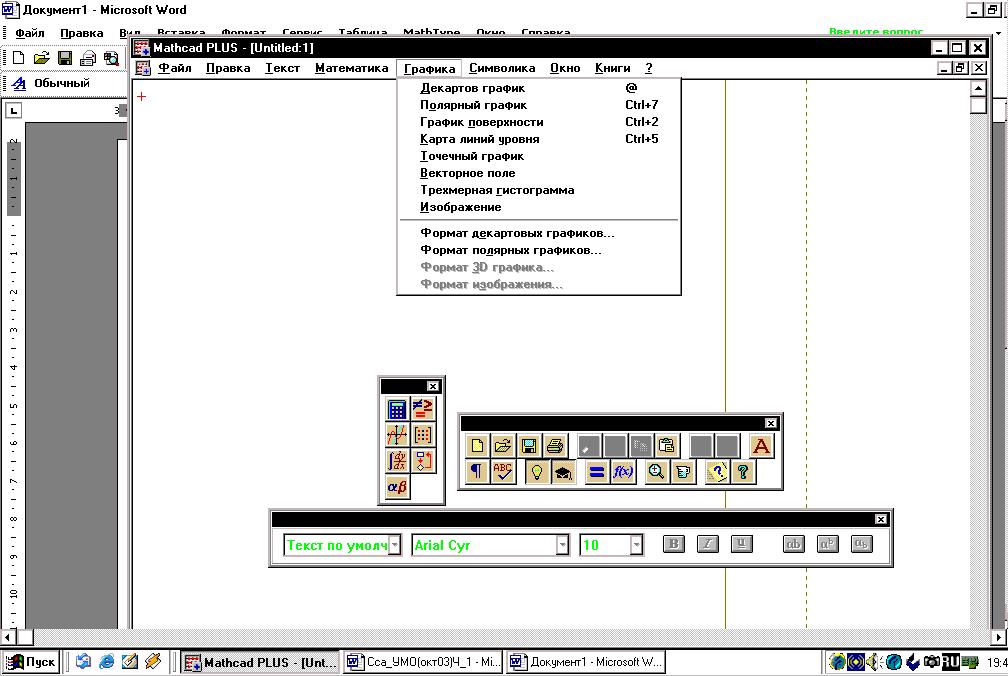1008x676 pixels.
Task: Choose График поверхности menu entry
Action: (539, 122)
